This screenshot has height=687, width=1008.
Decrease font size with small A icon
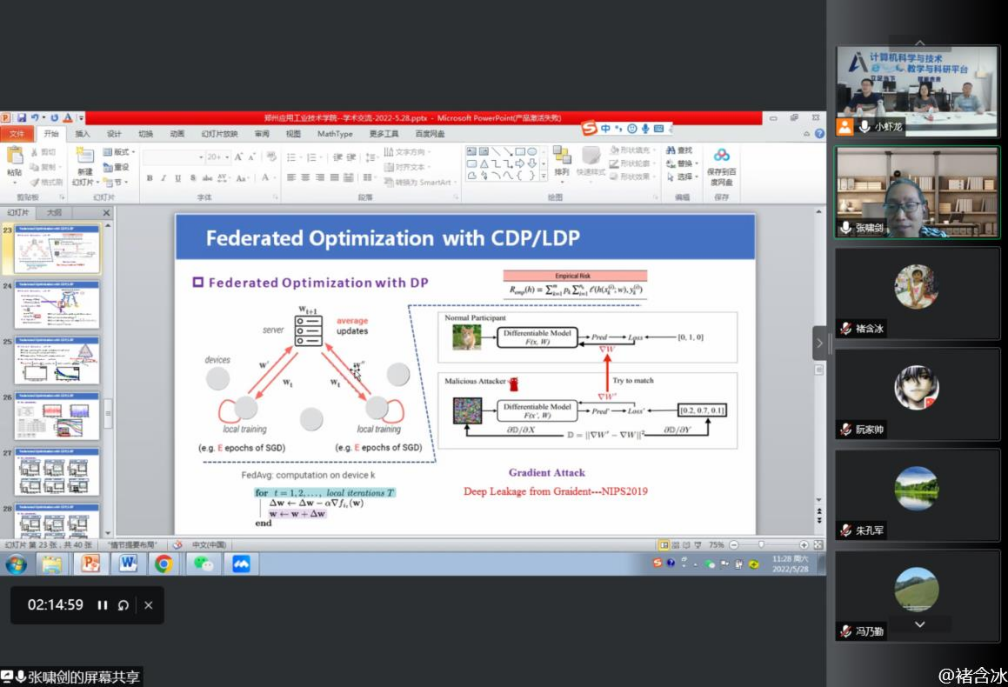252,157
